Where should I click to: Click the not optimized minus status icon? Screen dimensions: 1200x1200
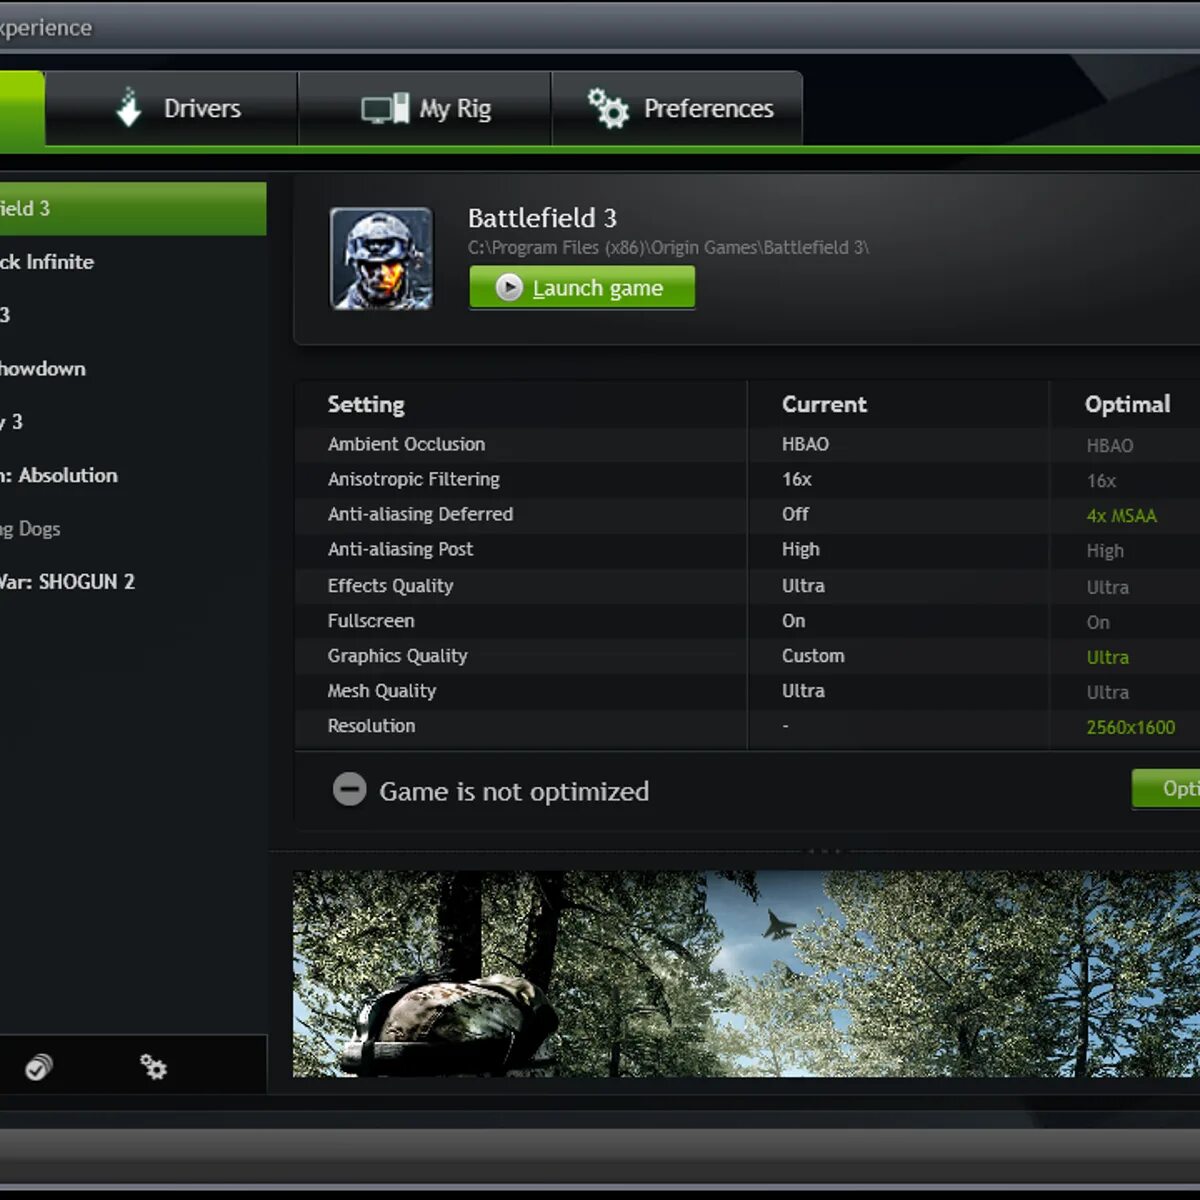click(x=349, y=790)
